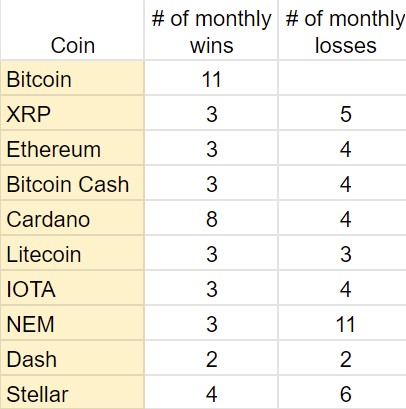Select the '# of monthly losses' header cell
Viewport: 406px width, 409px height.
point(342,30)
